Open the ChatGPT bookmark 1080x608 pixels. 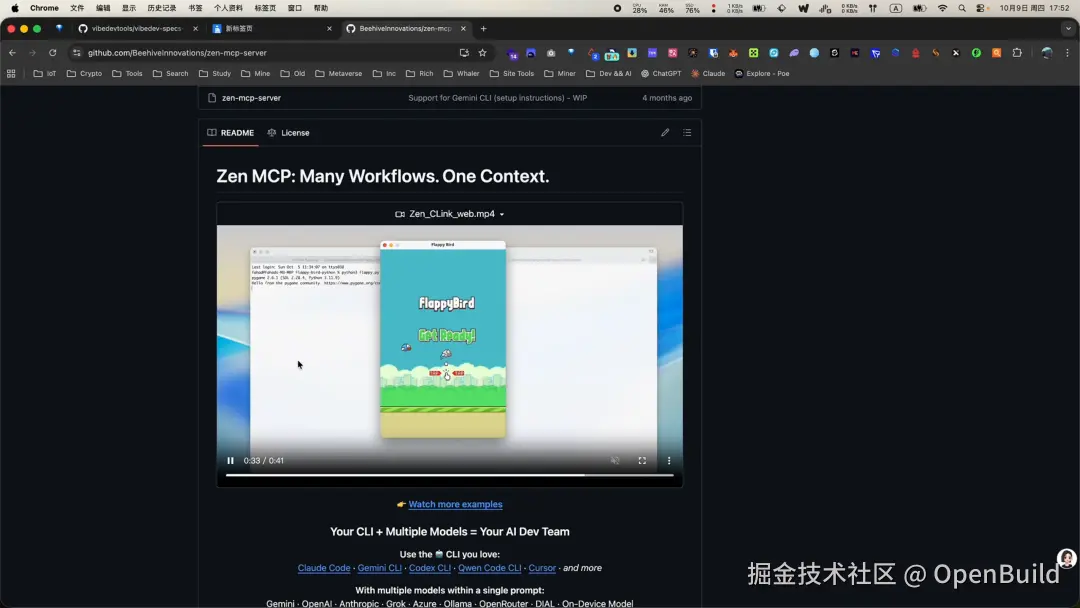coord(661,74)
